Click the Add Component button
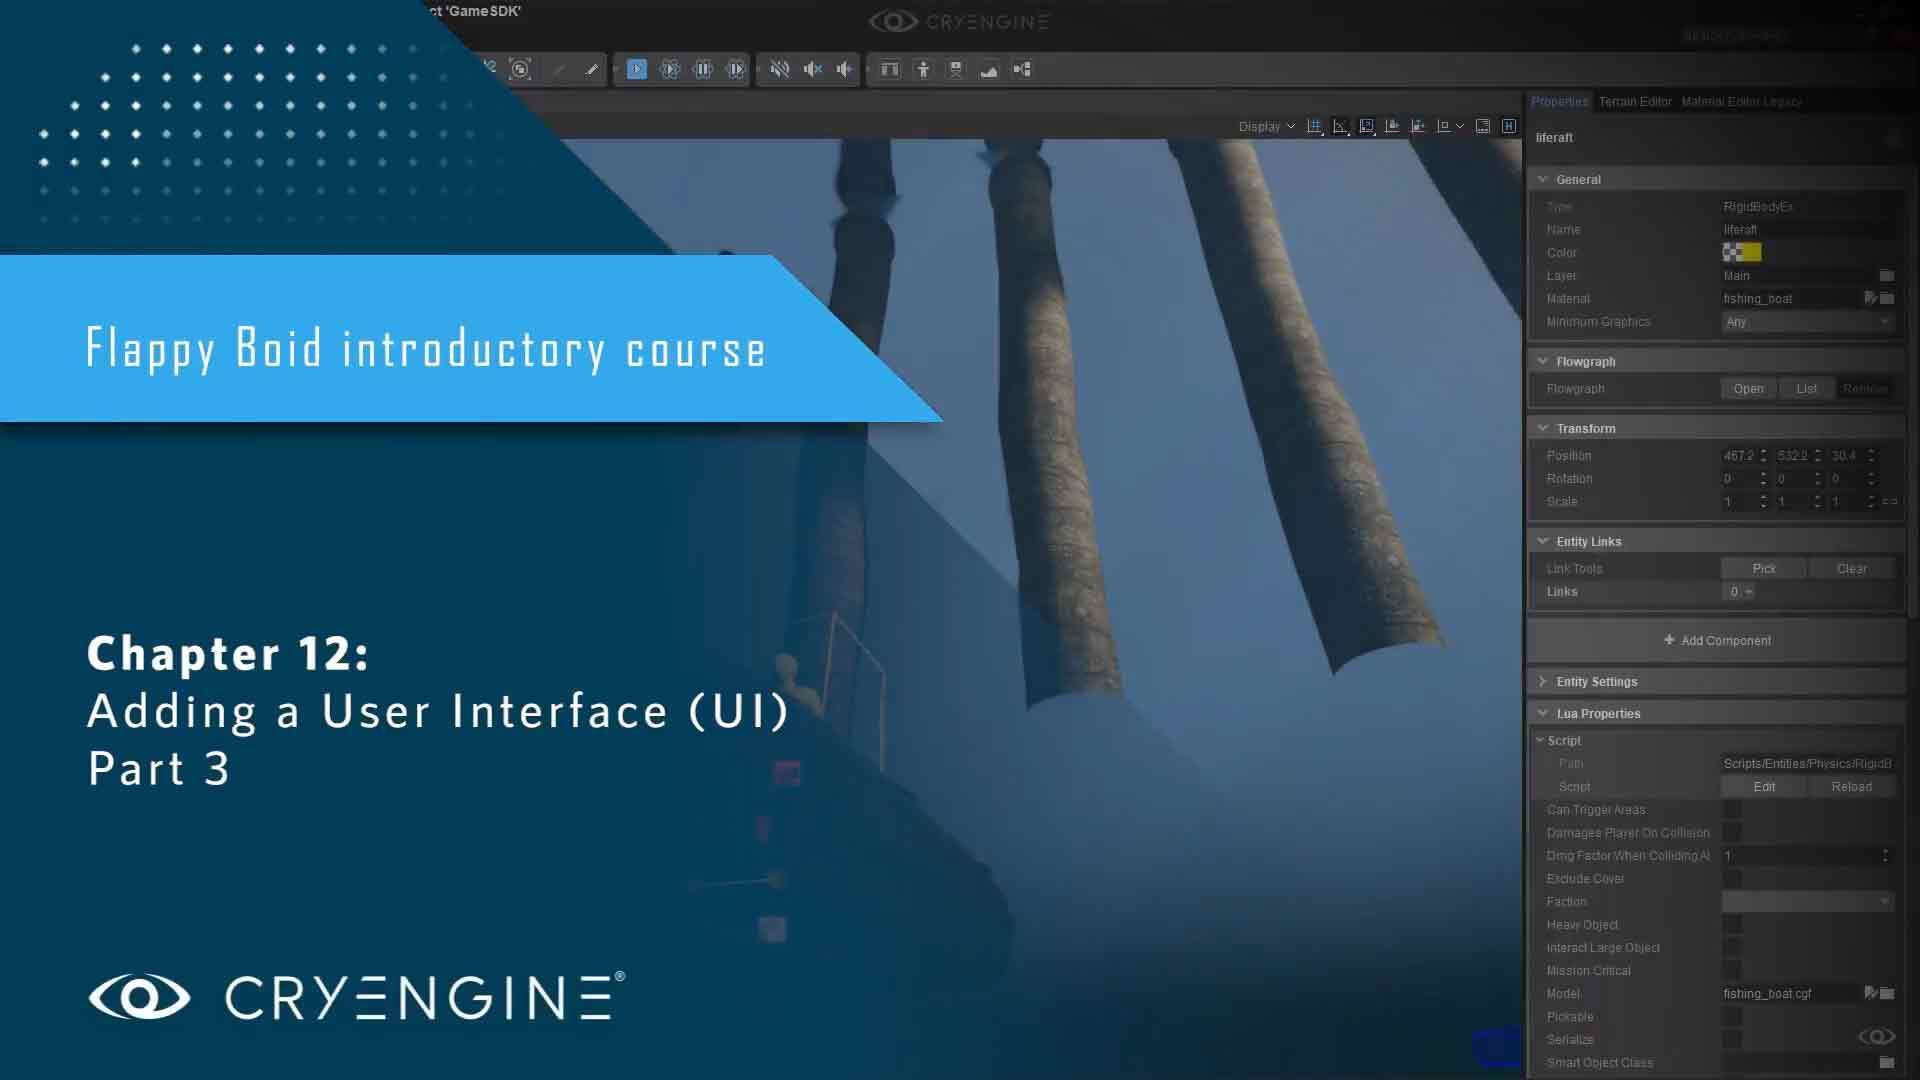Screen dimensions: 1920x1080 point(1716,640)
